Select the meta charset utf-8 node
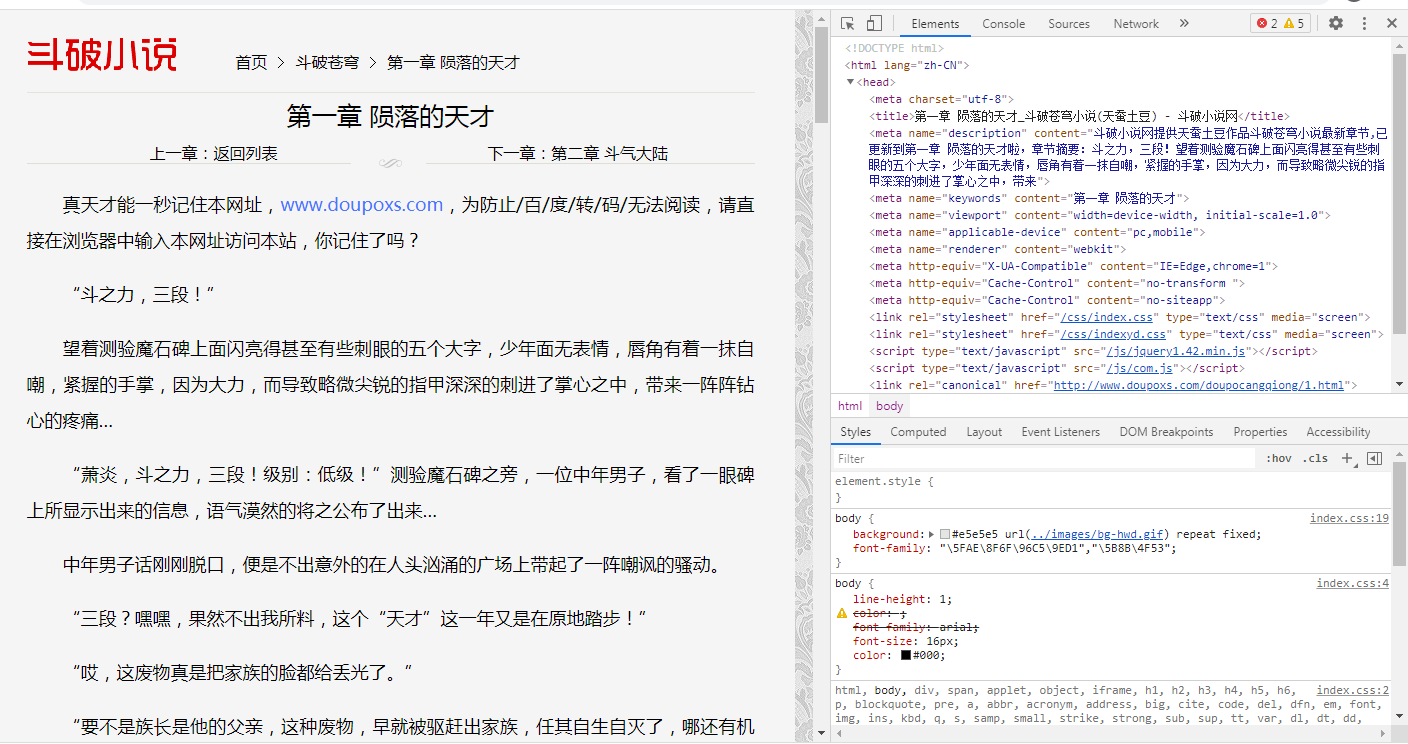This screenshot has width=1408, height=744. pyautogui.click(x=943, y=99)
